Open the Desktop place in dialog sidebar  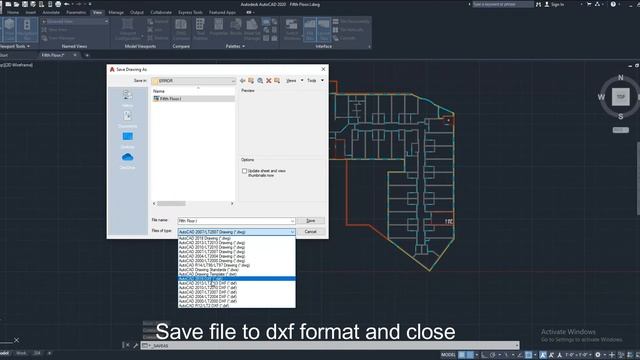click(127, 139)
